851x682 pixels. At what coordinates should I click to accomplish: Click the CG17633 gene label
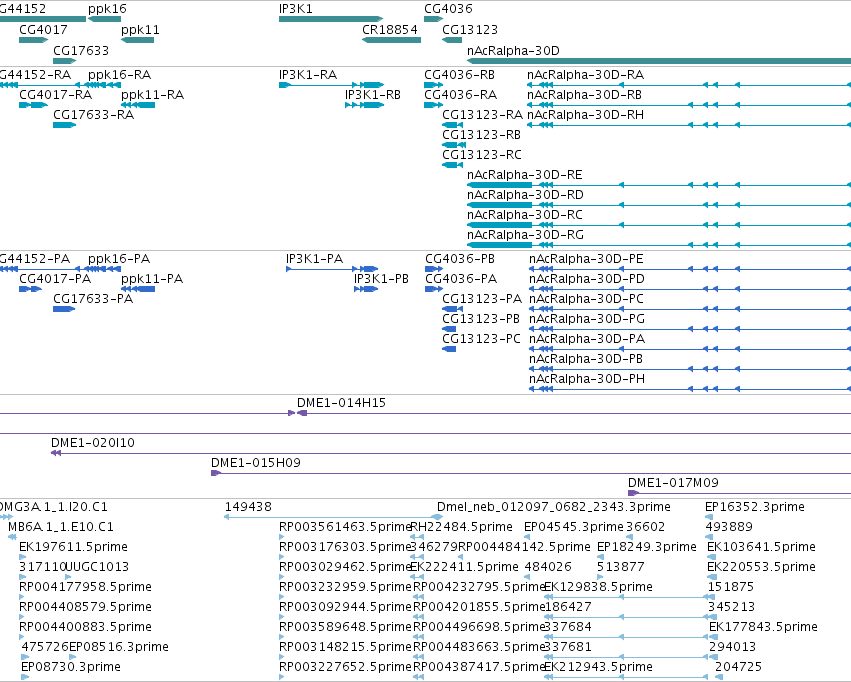tap(81, 50)
